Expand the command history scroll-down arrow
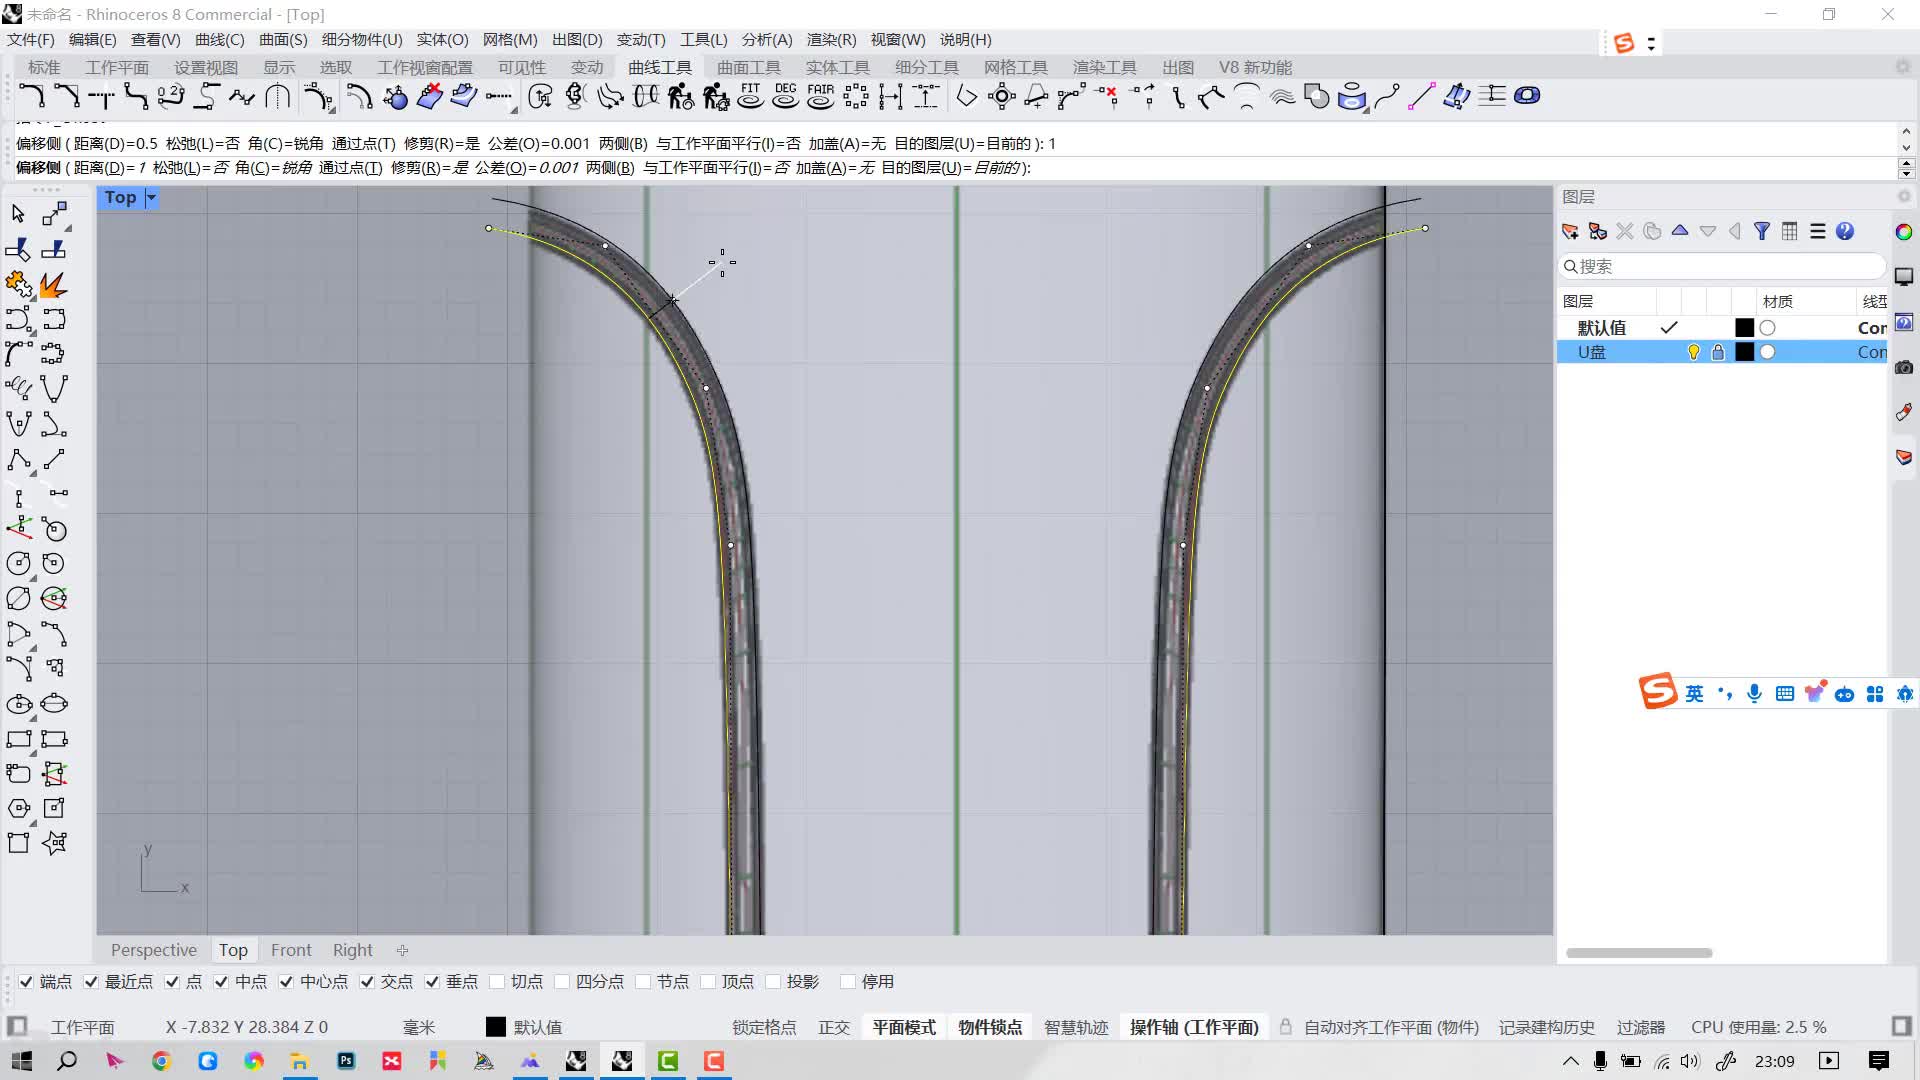The image size is (1920, 1080). tap(1906, 149)
